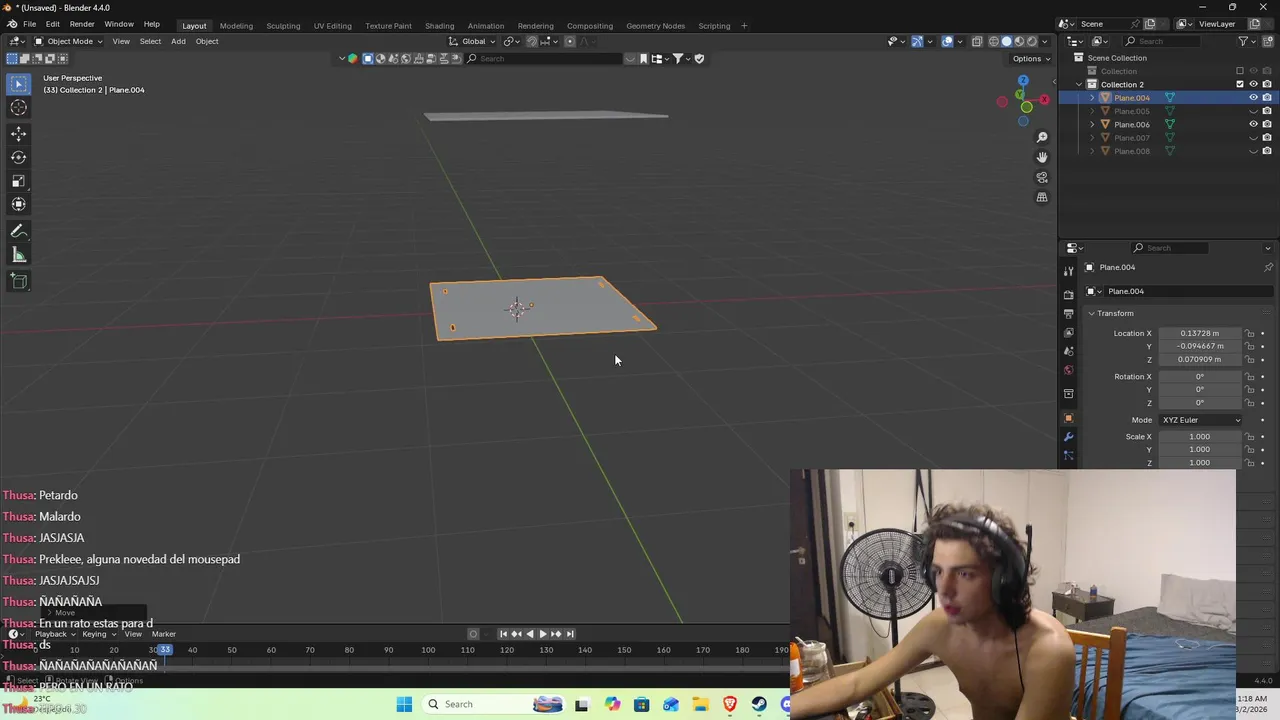
Task: Select the Cursor tool in the left toolbar
Action: click(19, 108)
